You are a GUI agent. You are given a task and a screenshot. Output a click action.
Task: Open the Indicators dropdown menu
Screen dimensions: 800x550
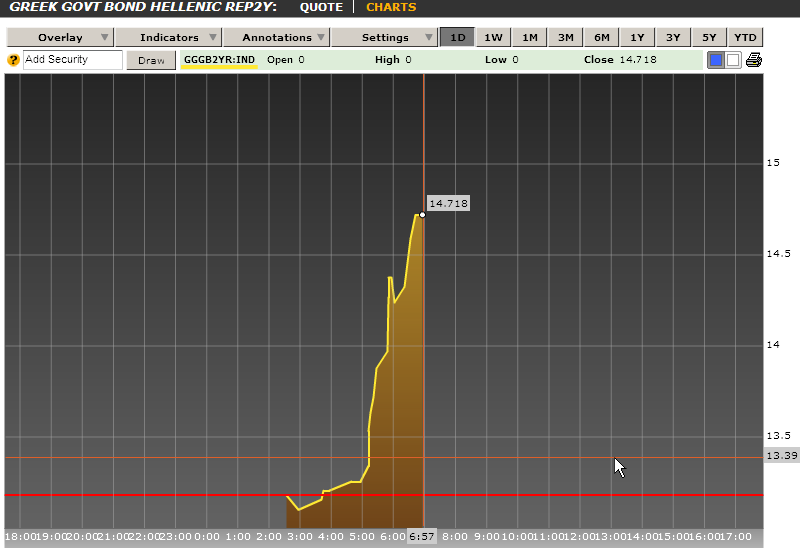(168, 37)
